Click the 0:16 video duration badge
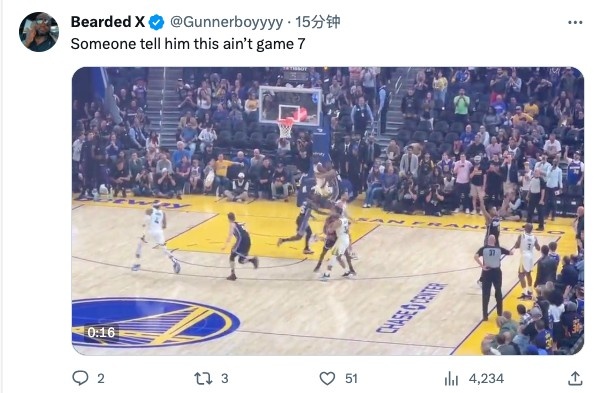The width and height of the screenshot is (597, 393). [101, 332]
